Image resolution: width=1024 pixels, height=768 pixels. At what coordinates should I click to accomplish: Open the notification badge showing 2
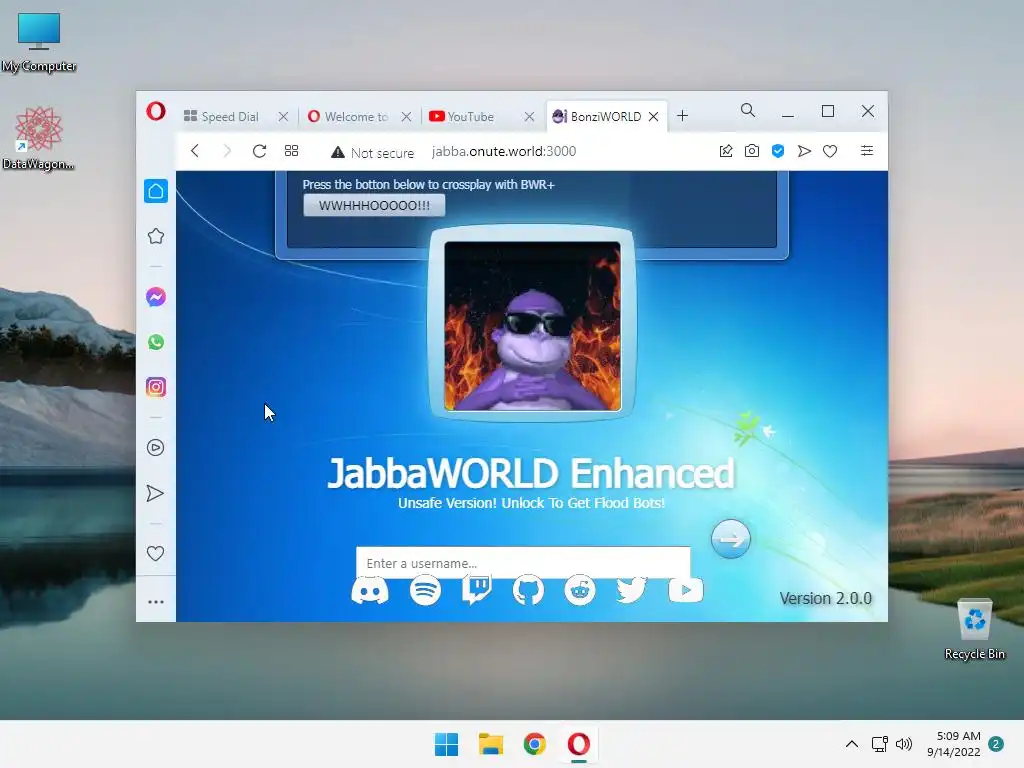click(x=996, y=744)
